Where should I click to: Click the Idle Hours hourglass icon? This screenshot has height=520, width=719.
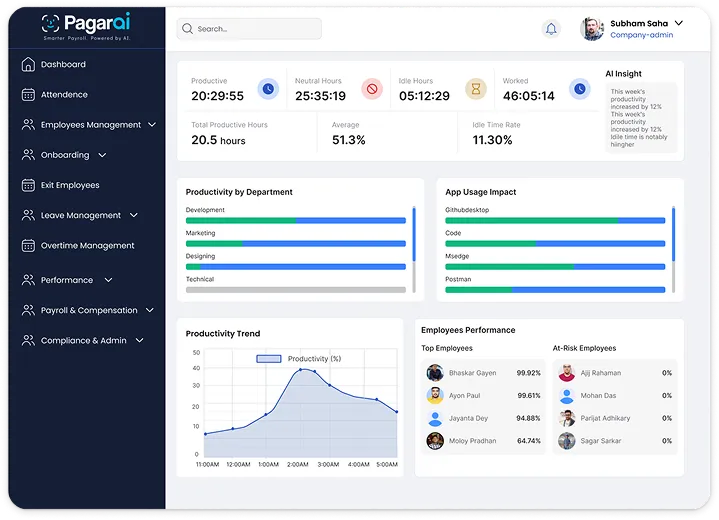(476, 89)
